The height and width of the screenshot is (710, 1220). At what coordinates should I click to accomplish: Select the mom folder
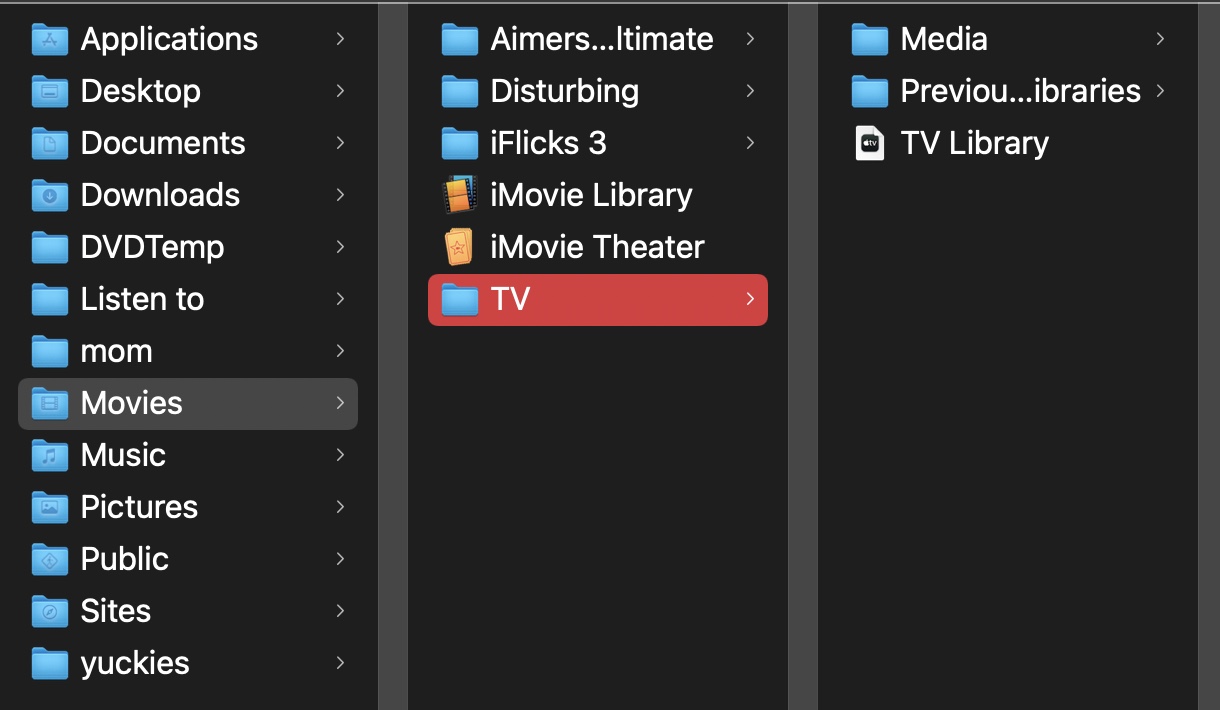(116, 351)
